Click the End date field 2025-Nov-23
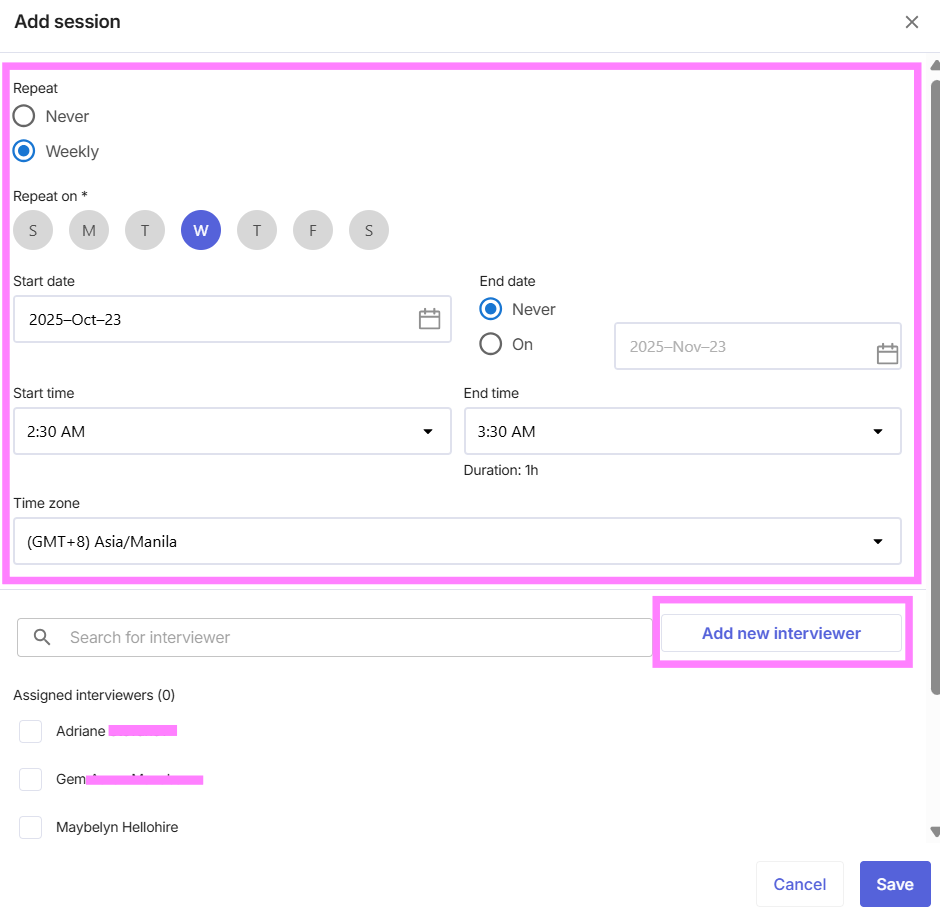940x916 pixels. pos(758,346)
